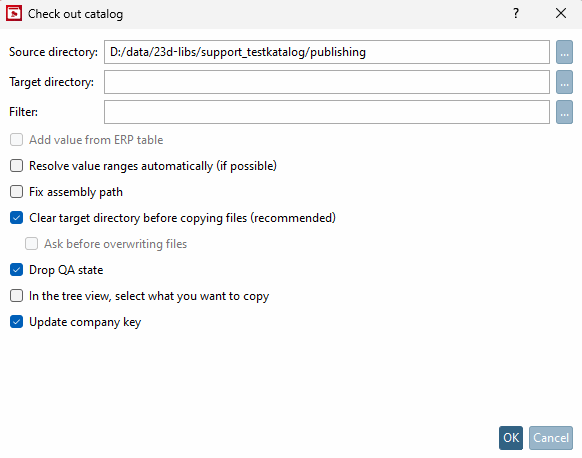Viewport: 582px width, 458px height.
Task: Confirm with the OK button
Action: 511,438
